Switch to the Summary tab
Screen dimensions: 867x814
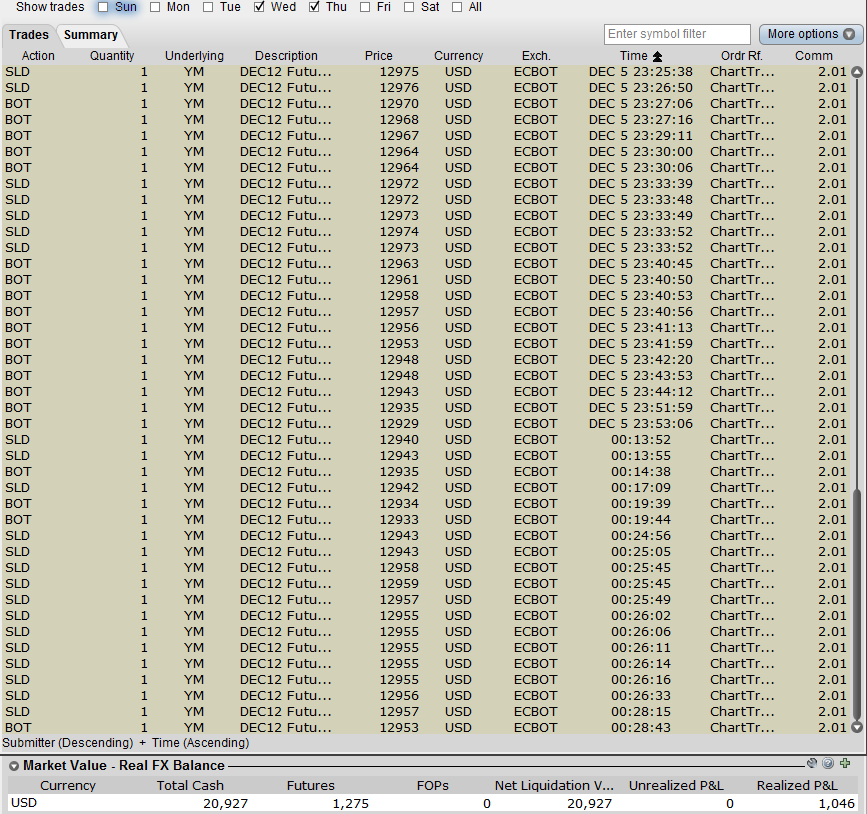[x=91, y=35]
